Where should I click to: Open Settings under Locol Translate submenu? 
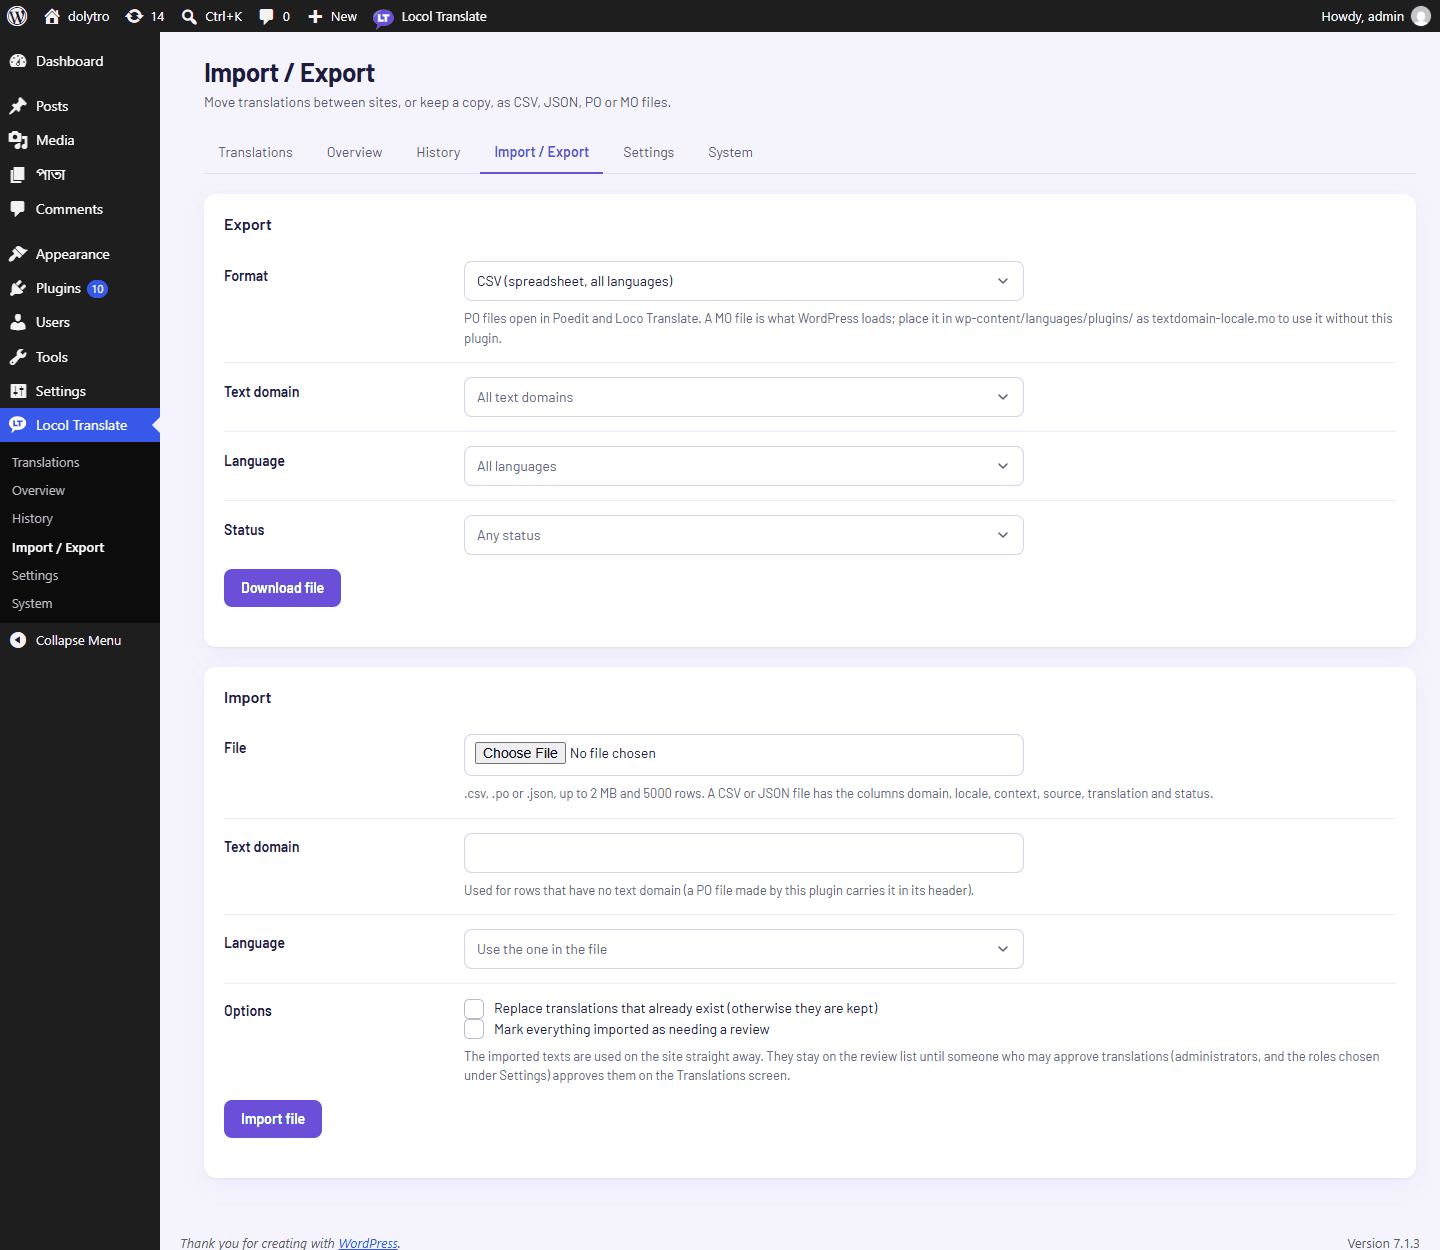tap(35, 575)
